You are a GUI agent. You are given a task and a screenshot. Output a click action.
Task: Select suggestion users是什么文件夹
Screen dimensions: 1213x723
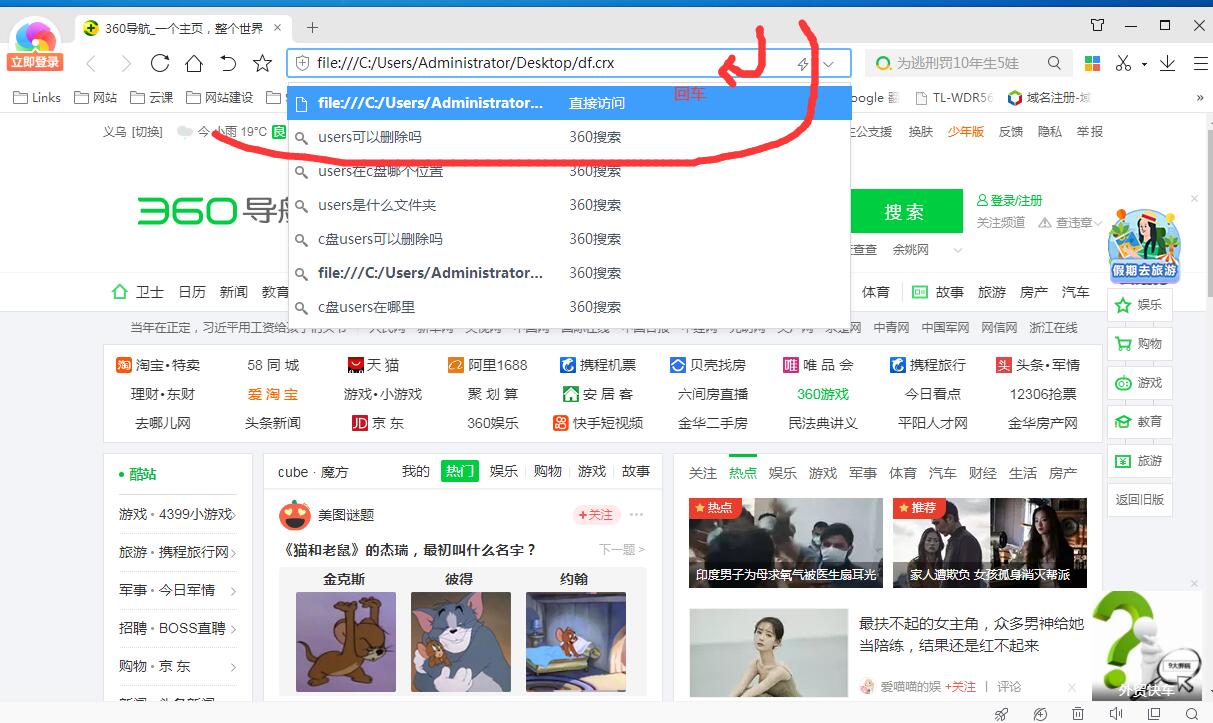(x=569, y=205)
